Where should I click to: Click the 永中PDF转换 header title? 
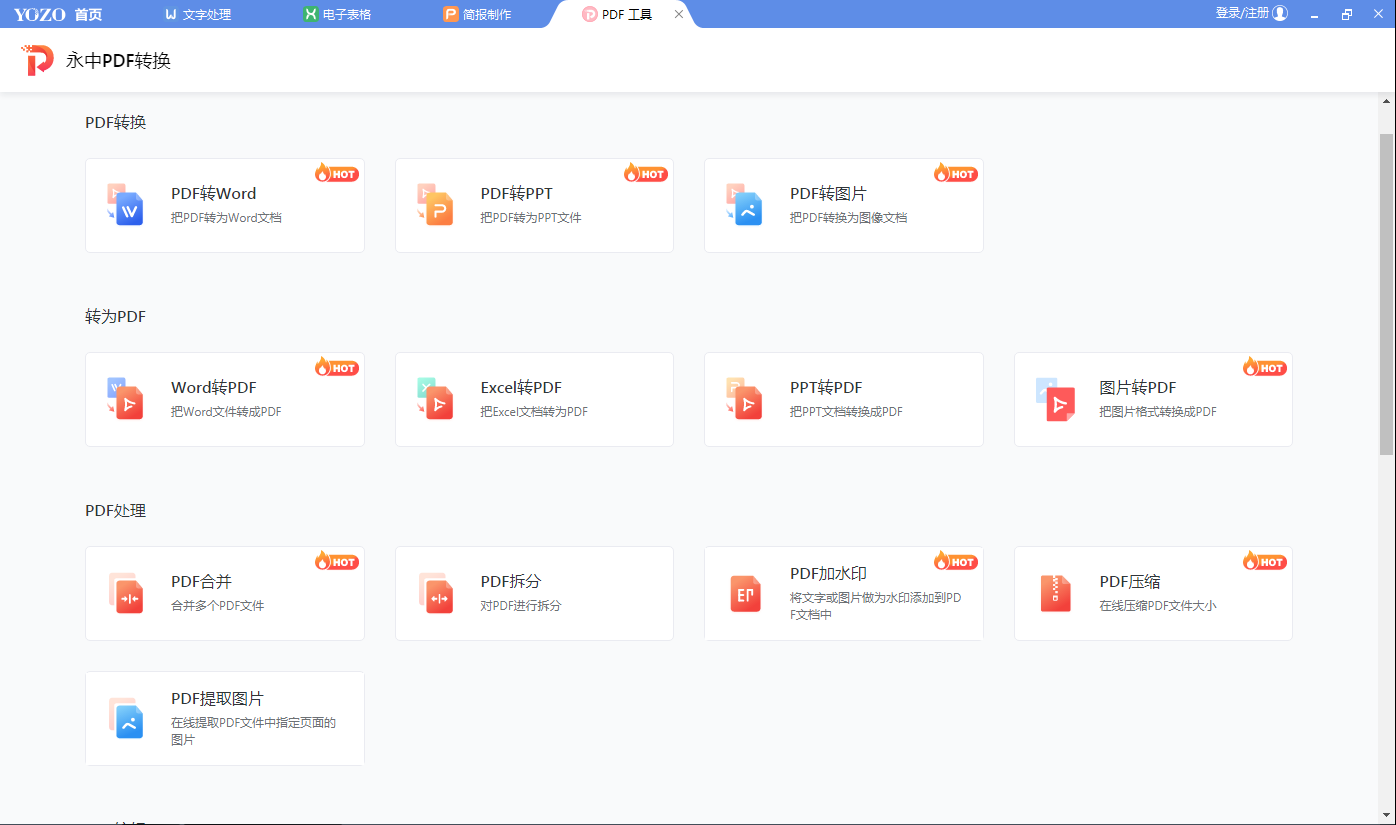(119, 61)
